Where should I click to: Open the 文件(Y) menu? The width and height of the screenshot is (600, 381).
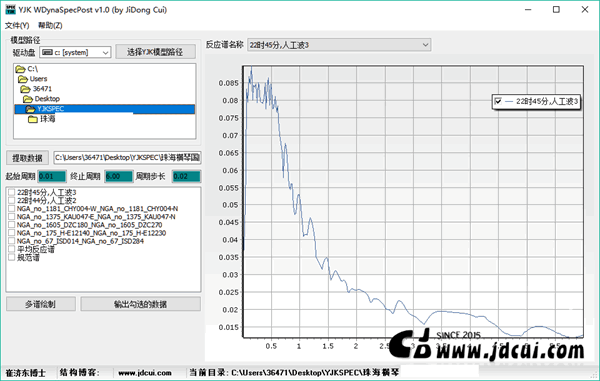pyautogui.click(x=17, y=26)
